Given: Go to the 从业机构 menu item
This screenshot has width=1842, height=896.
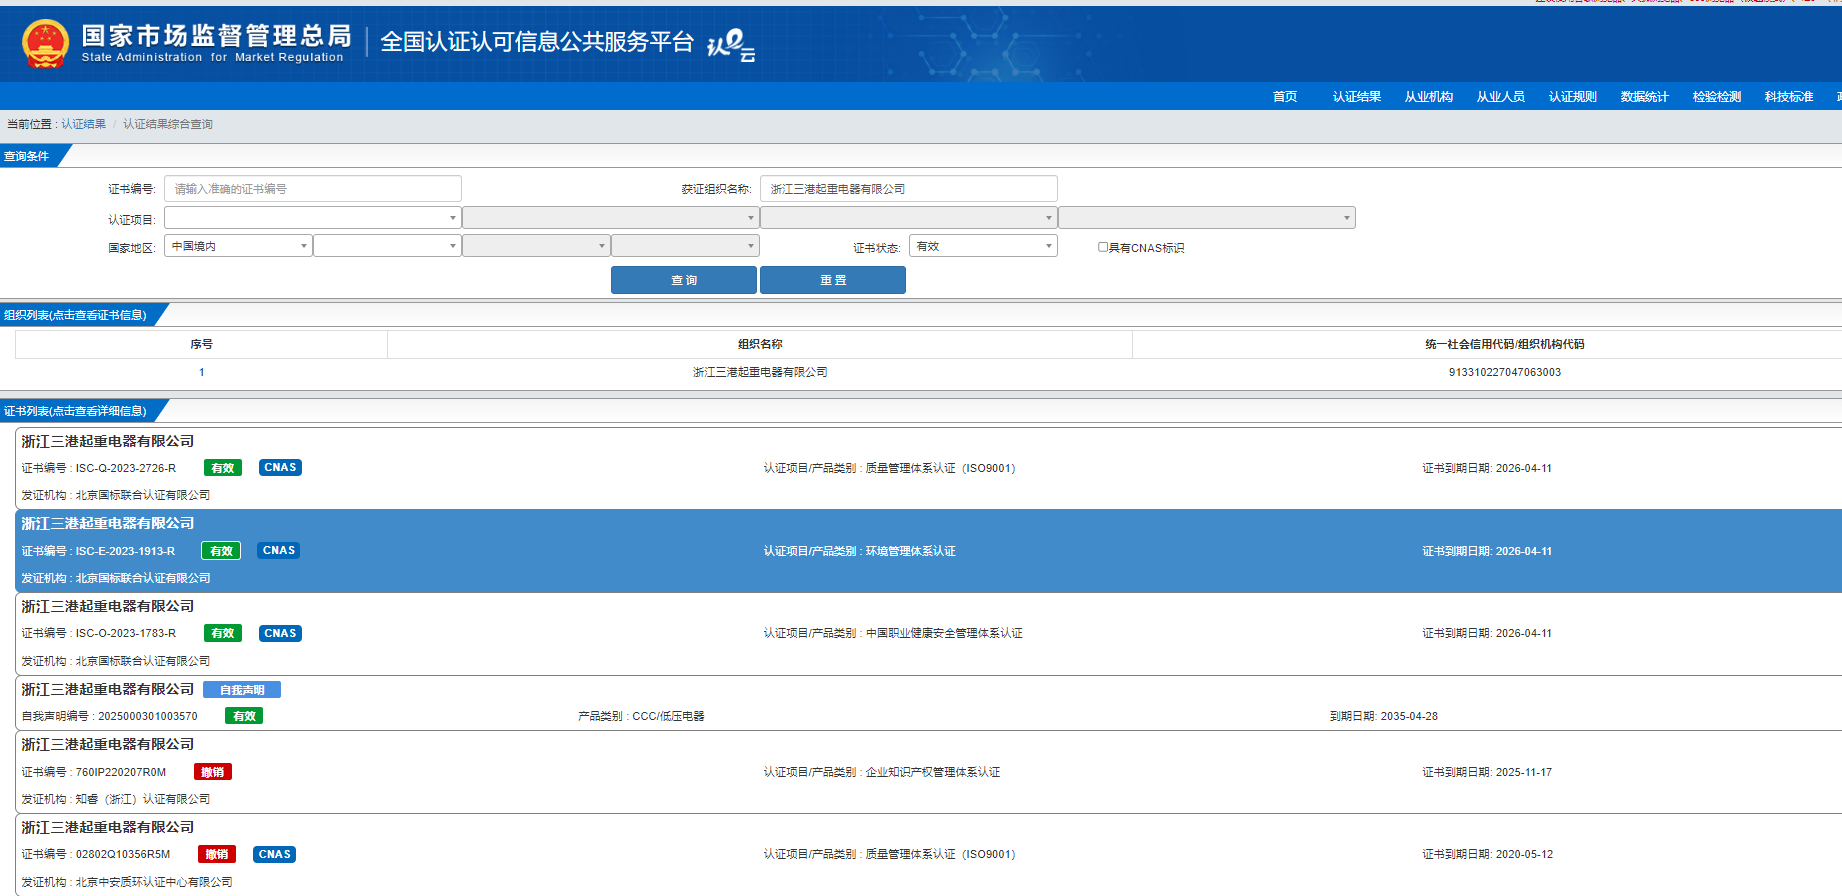Looking at the screenshot, I should (x=1428, y=97).
